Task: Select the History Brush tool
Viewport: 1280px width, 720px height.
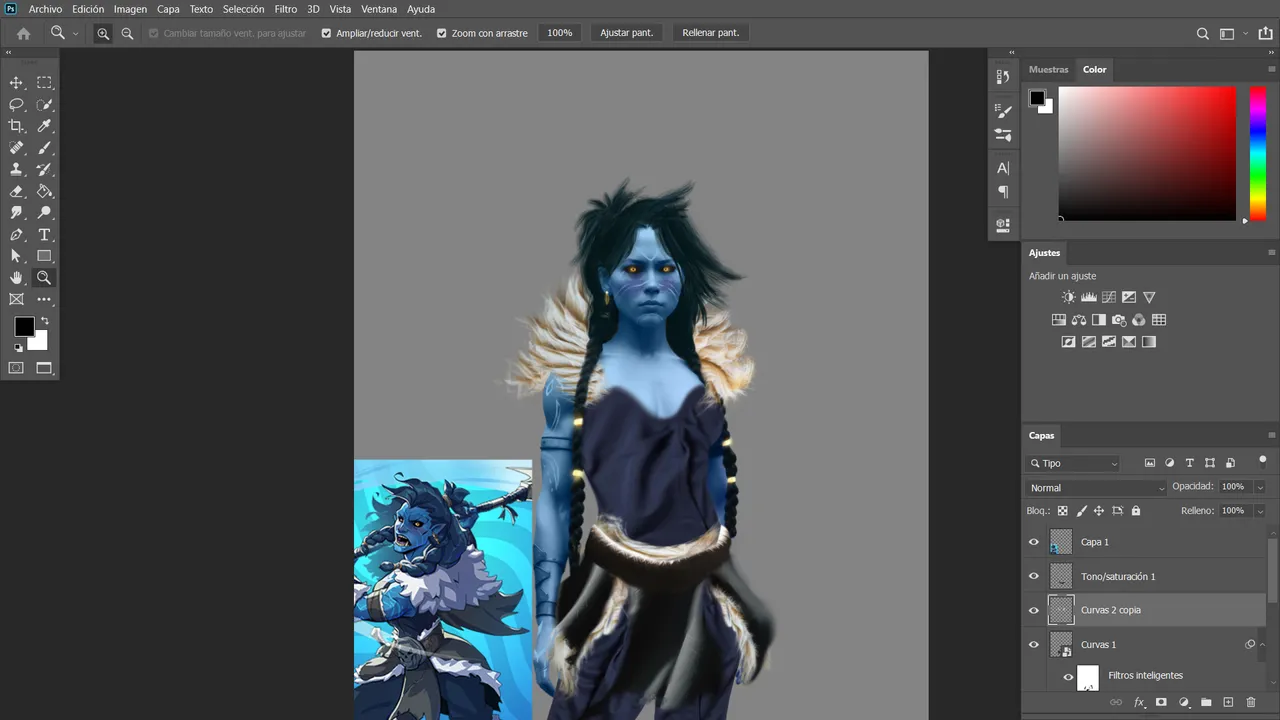Action: [44, 170]
